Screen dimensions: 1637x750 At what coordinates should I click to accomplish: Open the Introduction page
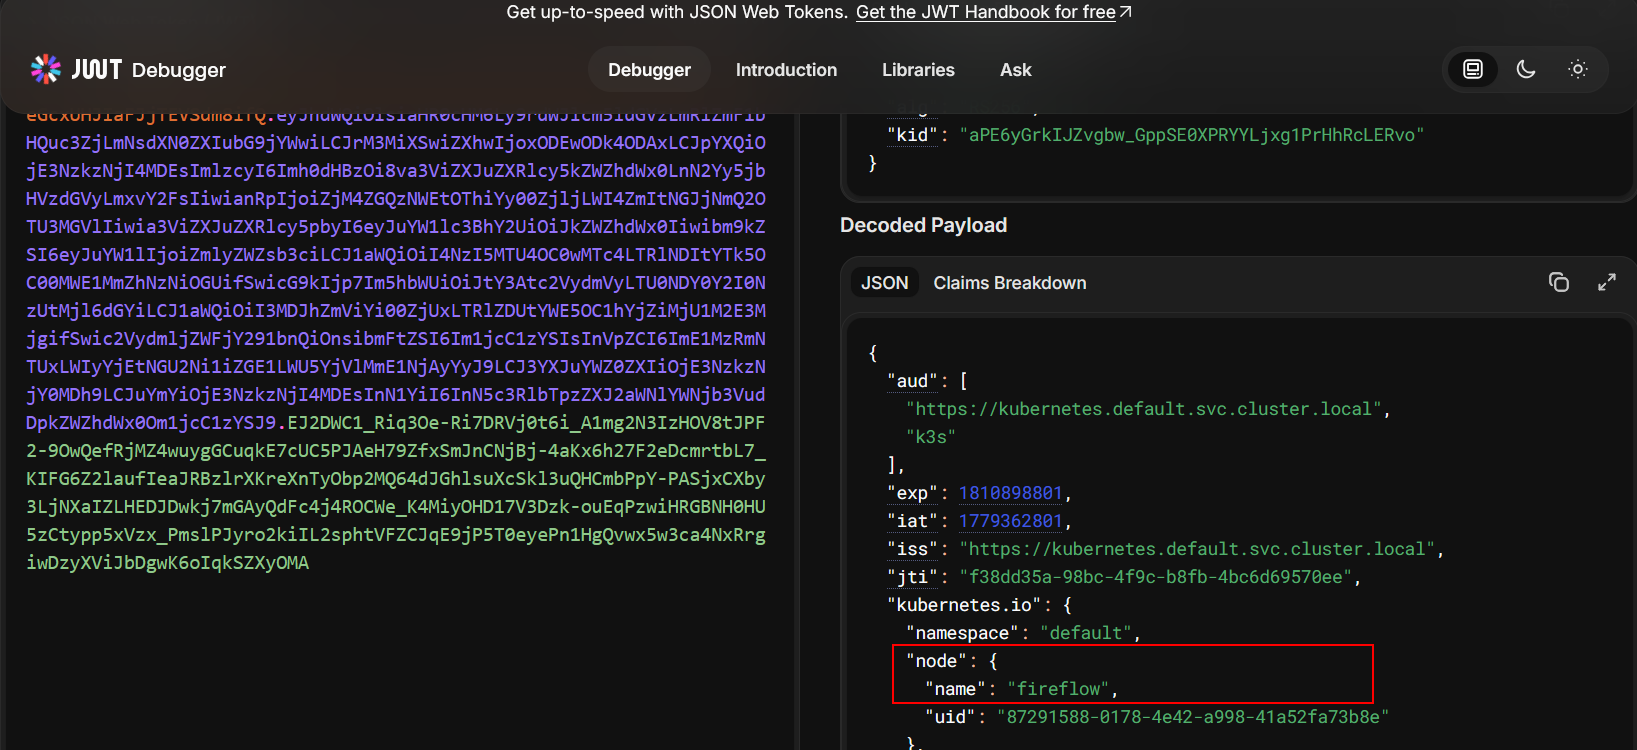click(786, 70)
